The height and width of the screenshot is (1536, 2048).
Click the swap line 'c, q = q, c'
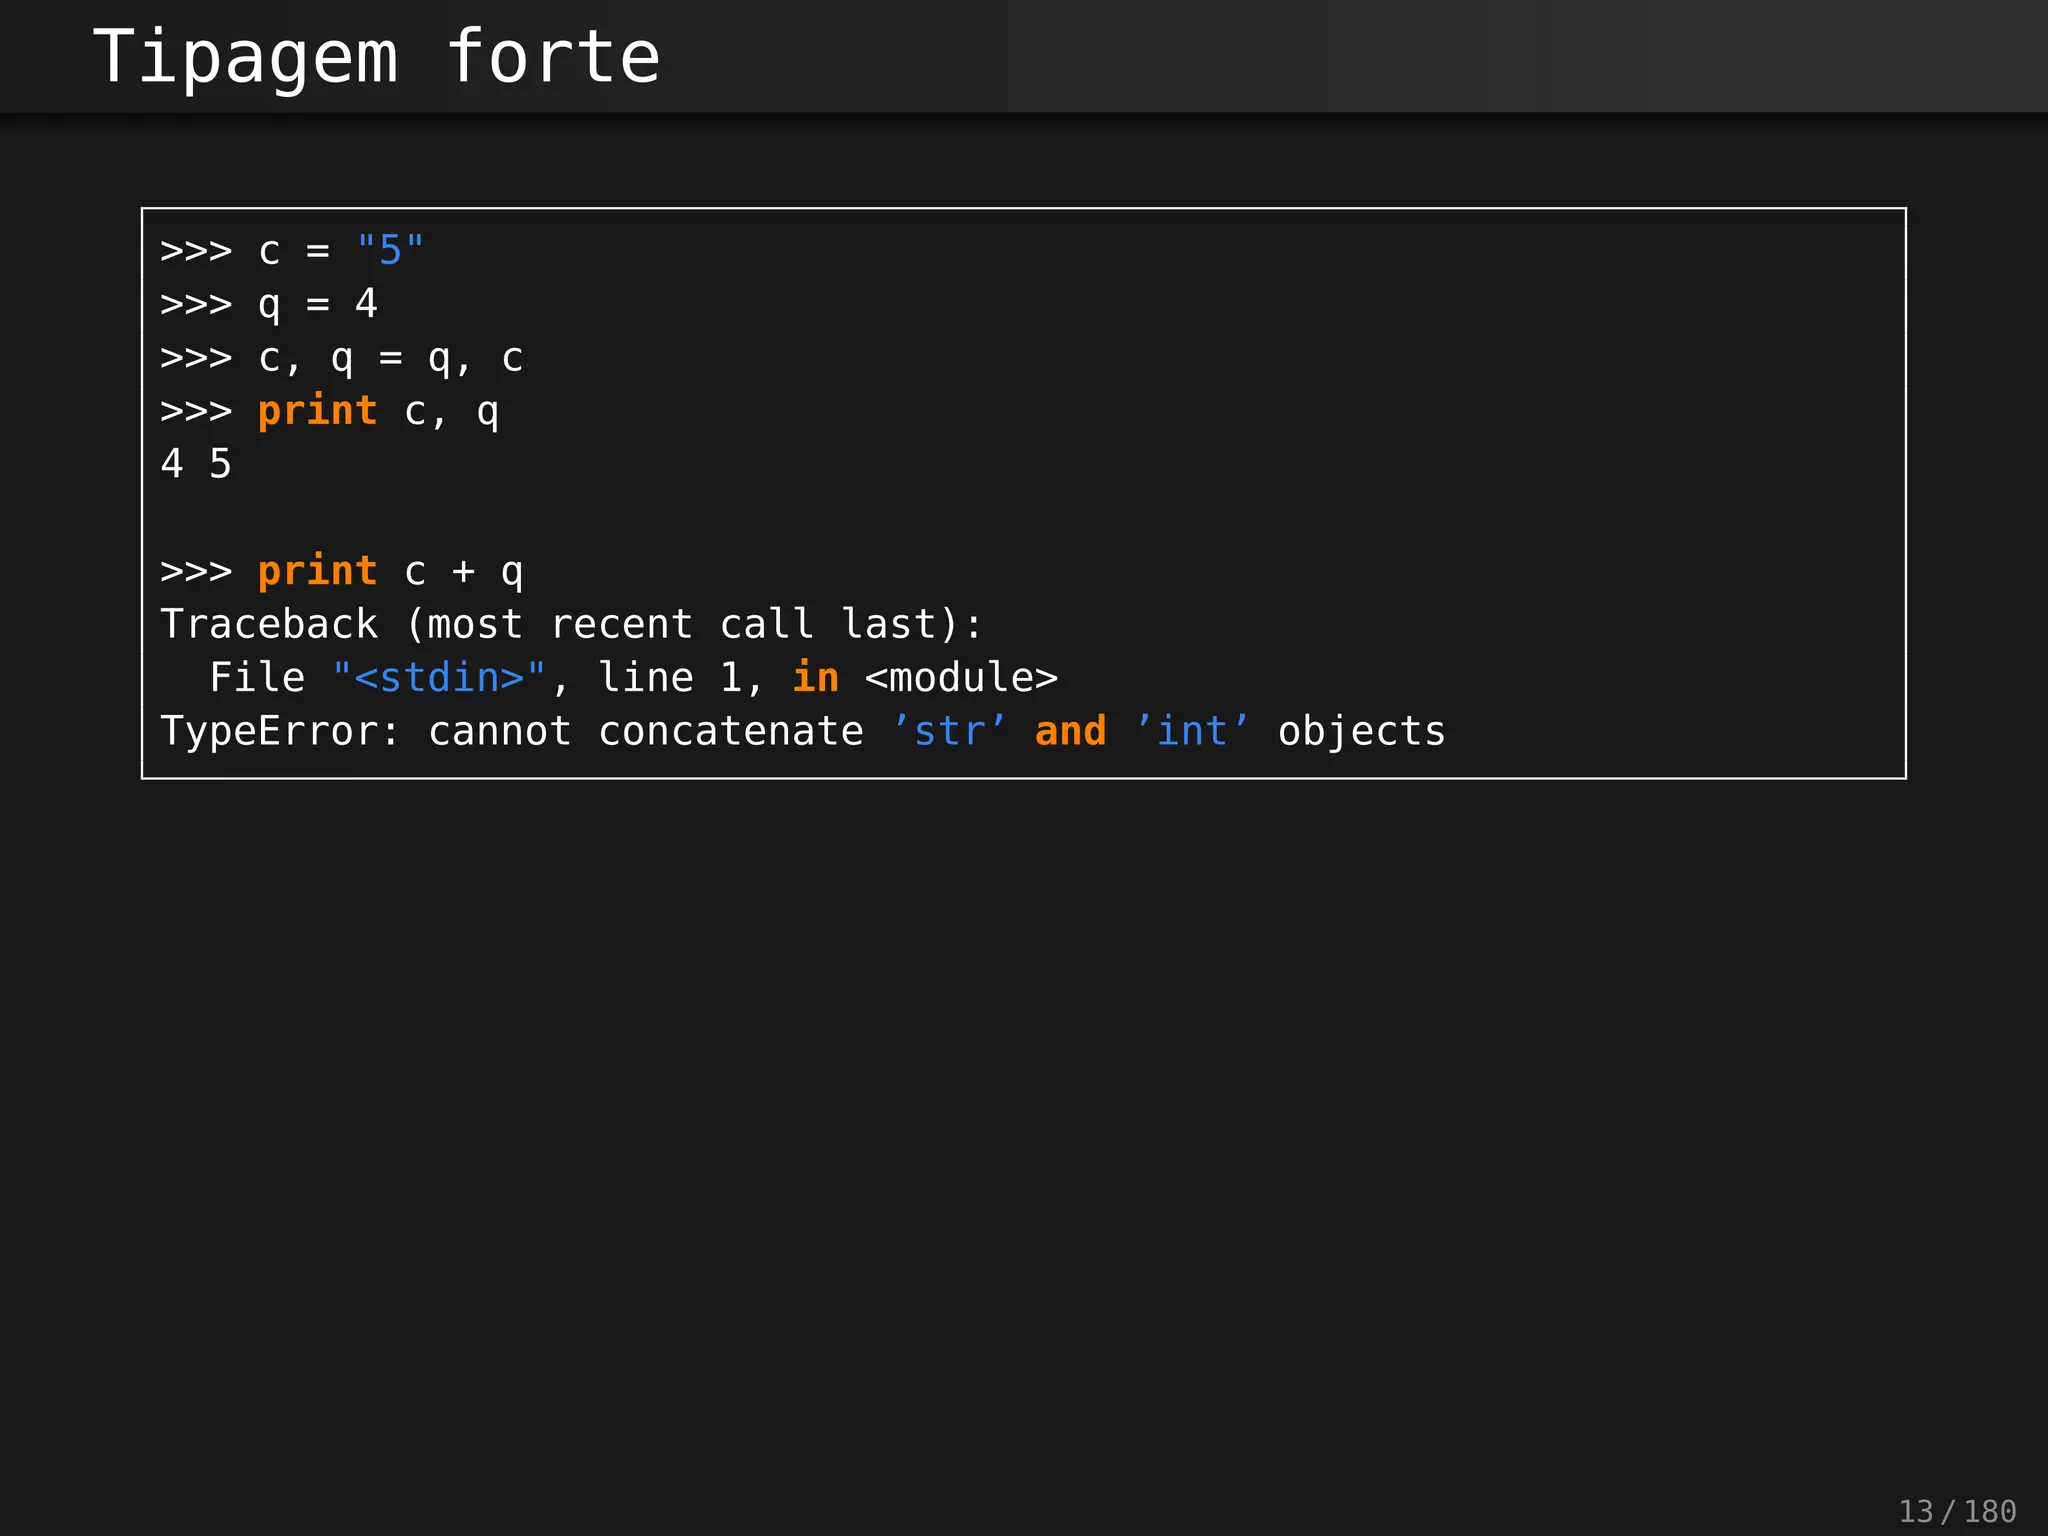coord(342,358)
